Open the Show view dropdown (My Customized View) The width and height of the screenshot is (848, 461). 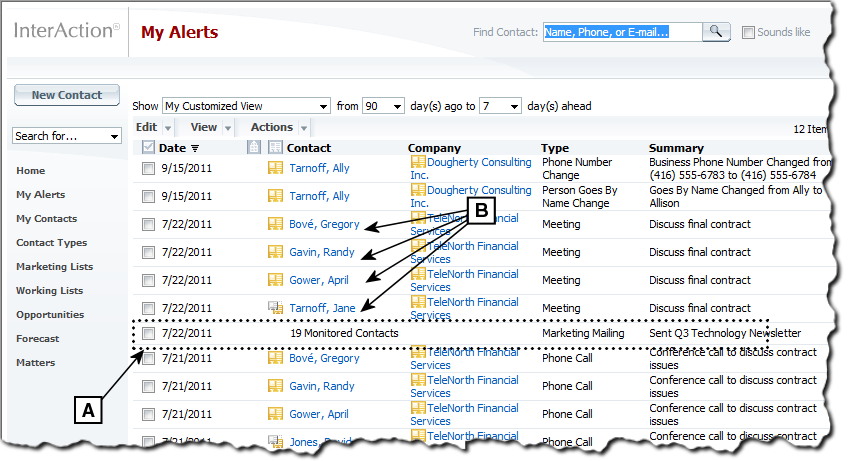[246, 106]
